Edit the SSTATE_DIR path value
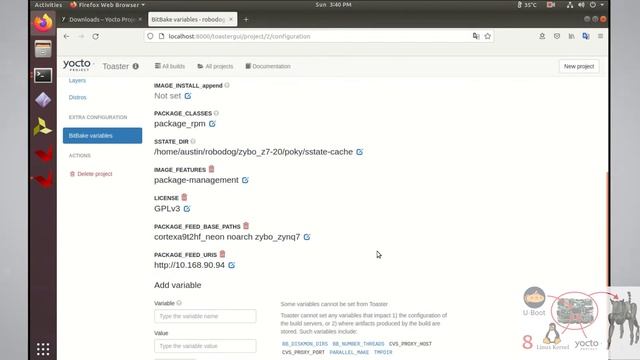 pyautogui.click(x=360, y=152)
